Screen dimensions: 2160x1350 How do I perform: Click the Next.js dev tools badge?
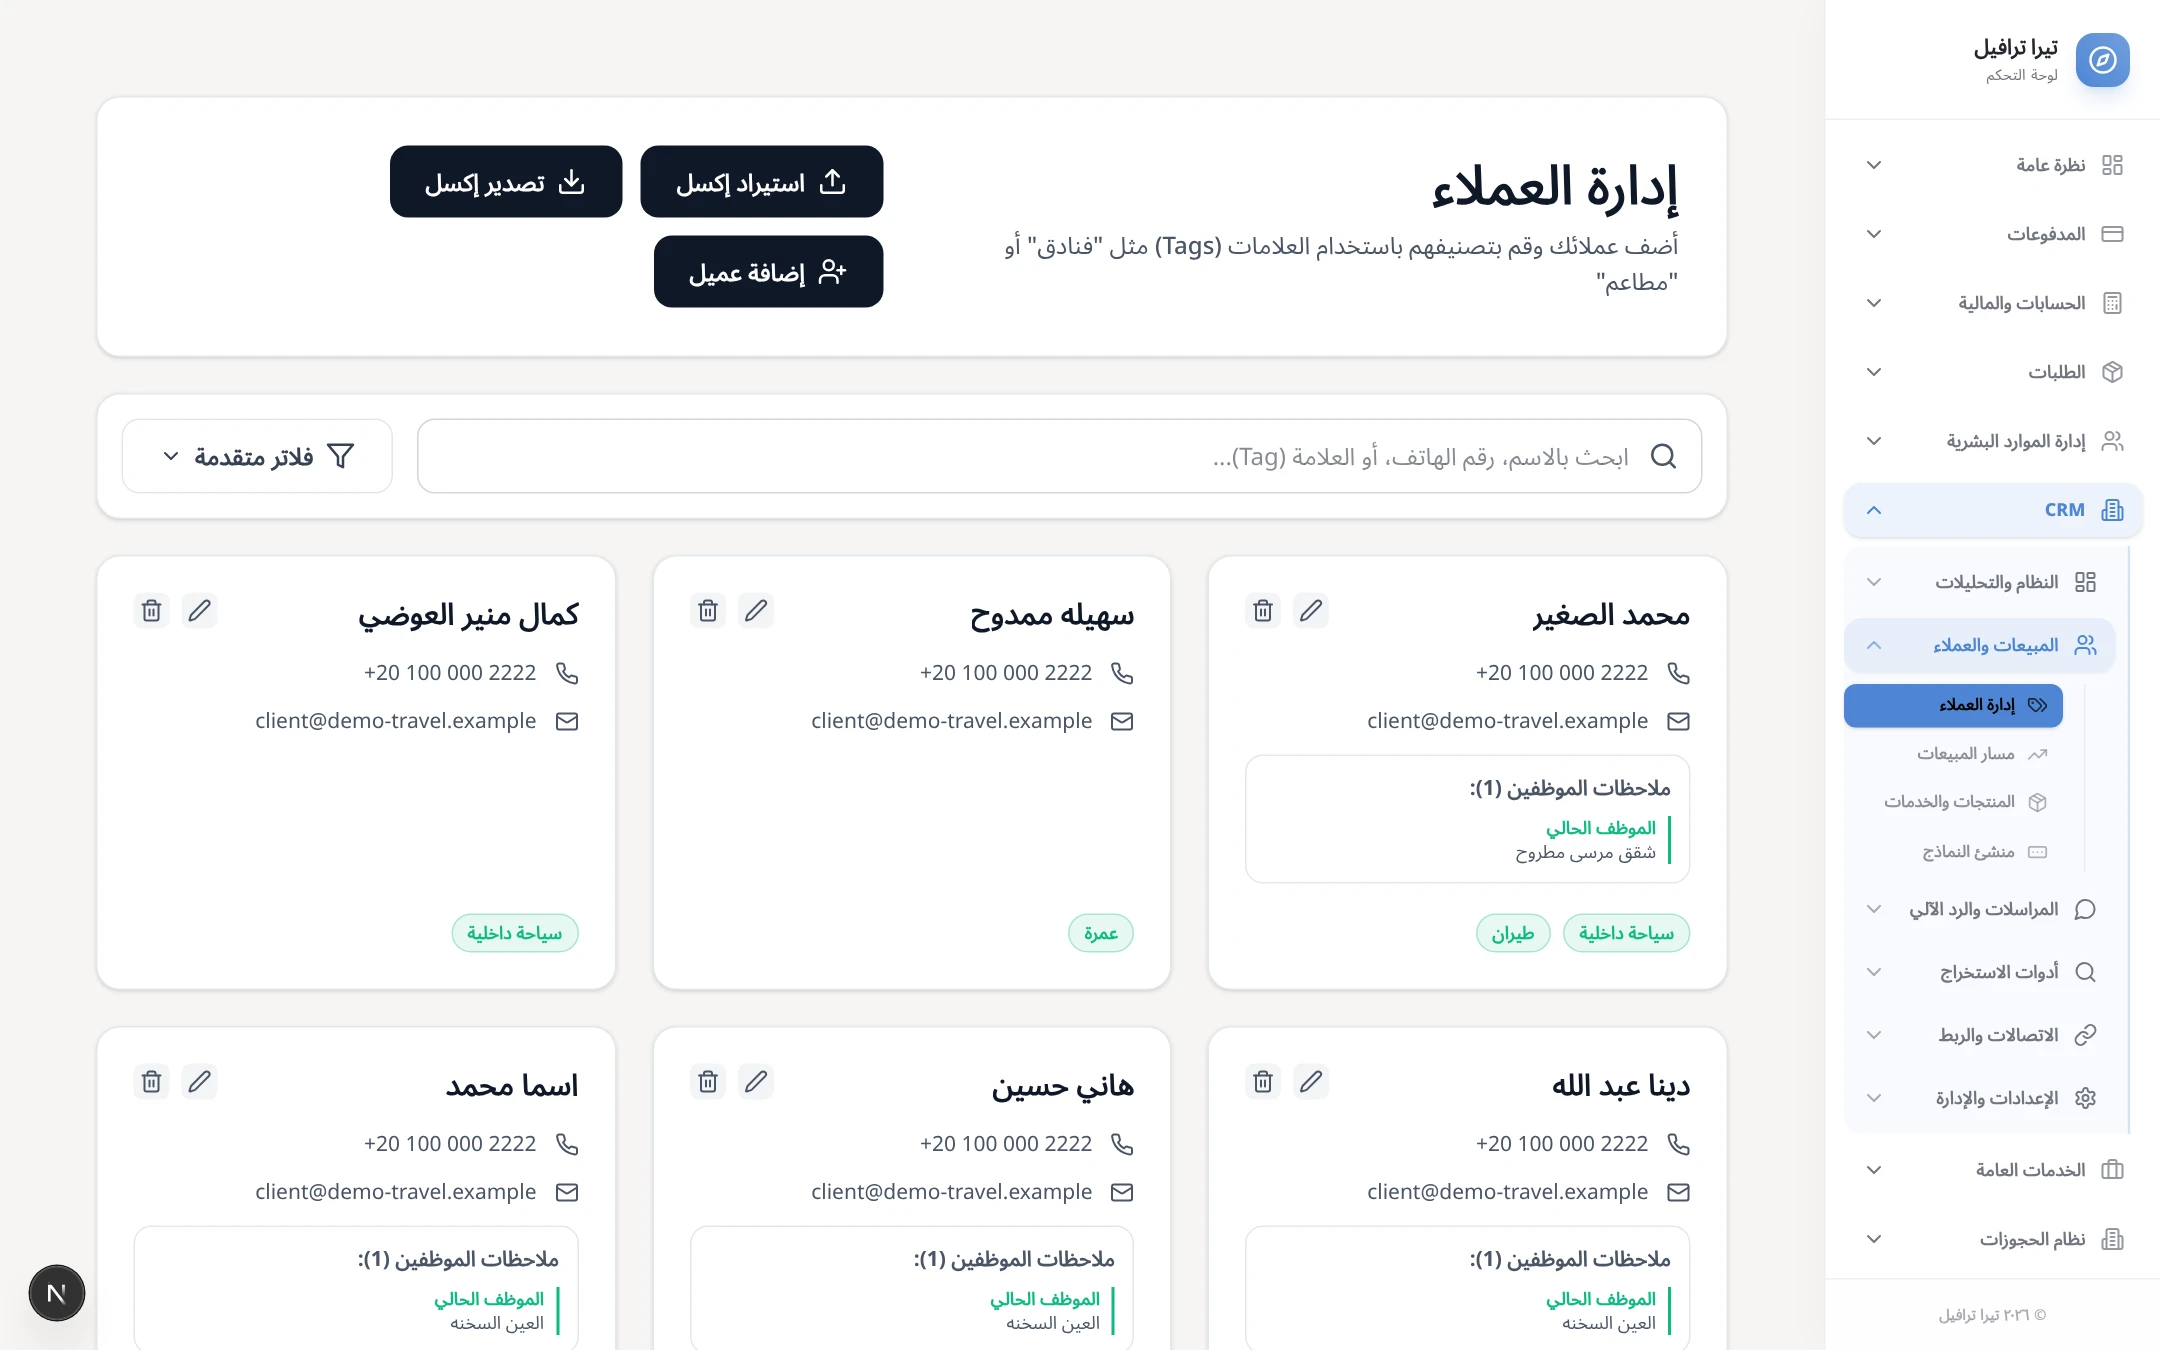[57, 1293]
